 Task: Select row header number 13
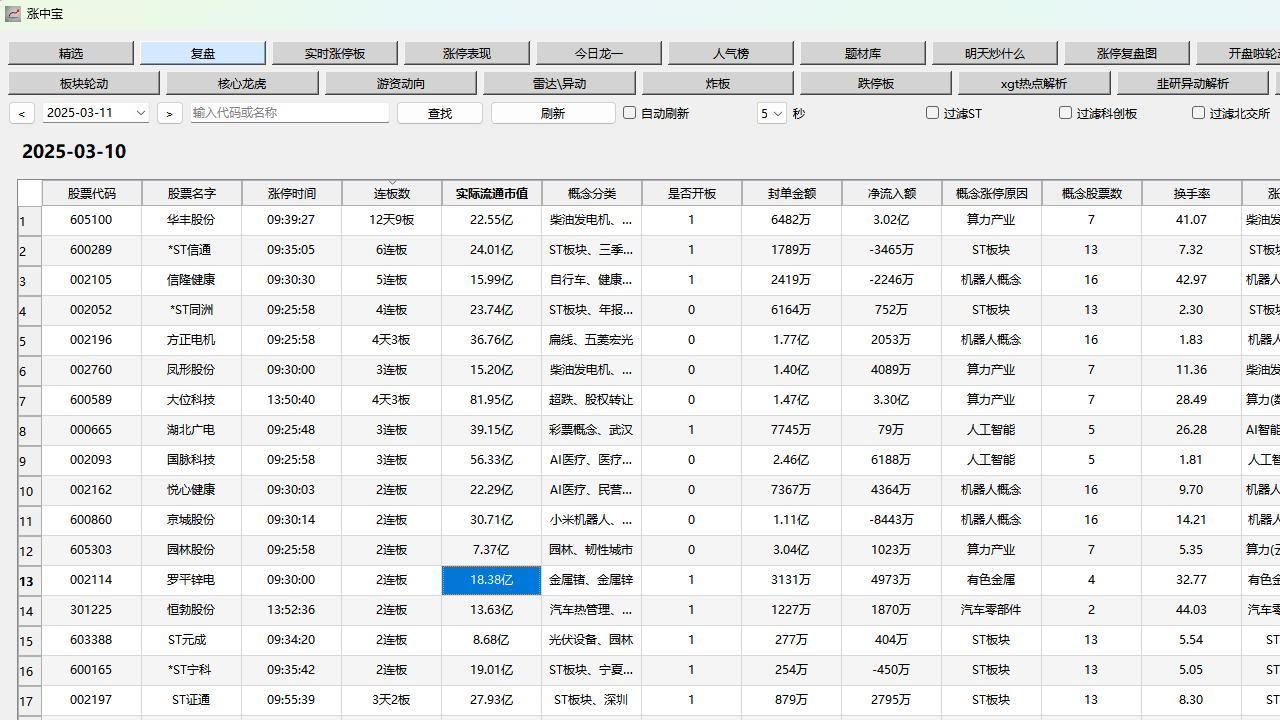[x=30, y=580]
